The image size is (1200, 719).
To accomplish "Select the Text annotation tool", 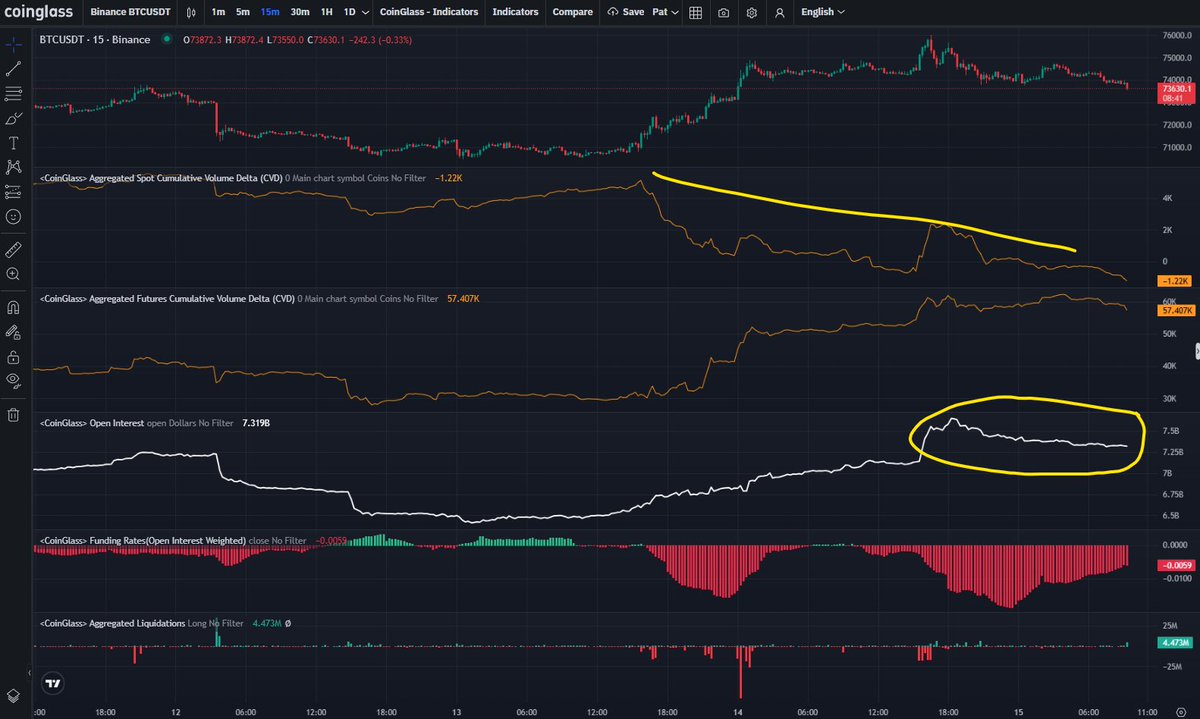I will click(13, 143).
